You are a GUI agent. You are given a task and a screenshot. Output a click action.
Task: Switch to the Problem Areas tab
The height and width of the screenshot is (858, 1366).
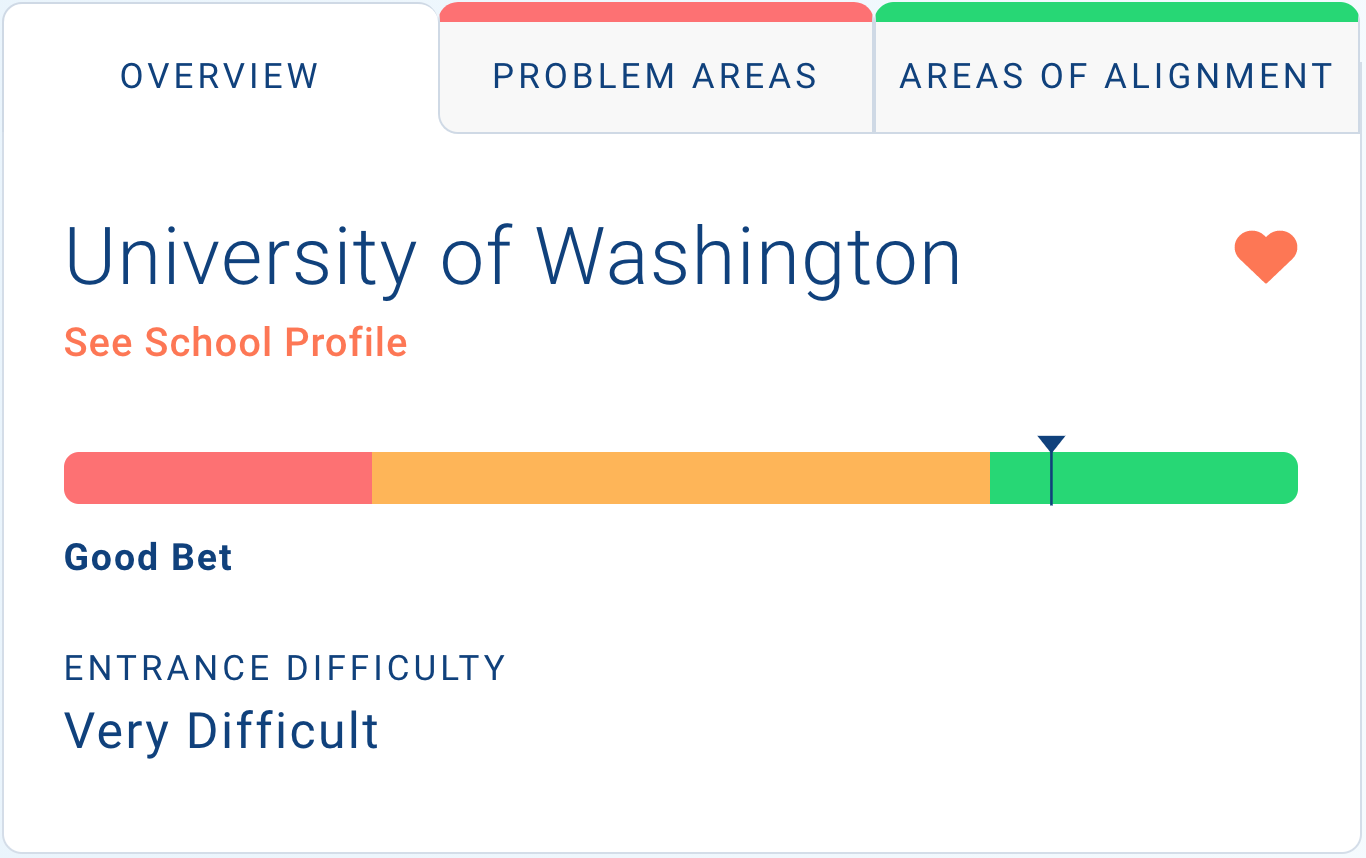click(x=656, y=76)
